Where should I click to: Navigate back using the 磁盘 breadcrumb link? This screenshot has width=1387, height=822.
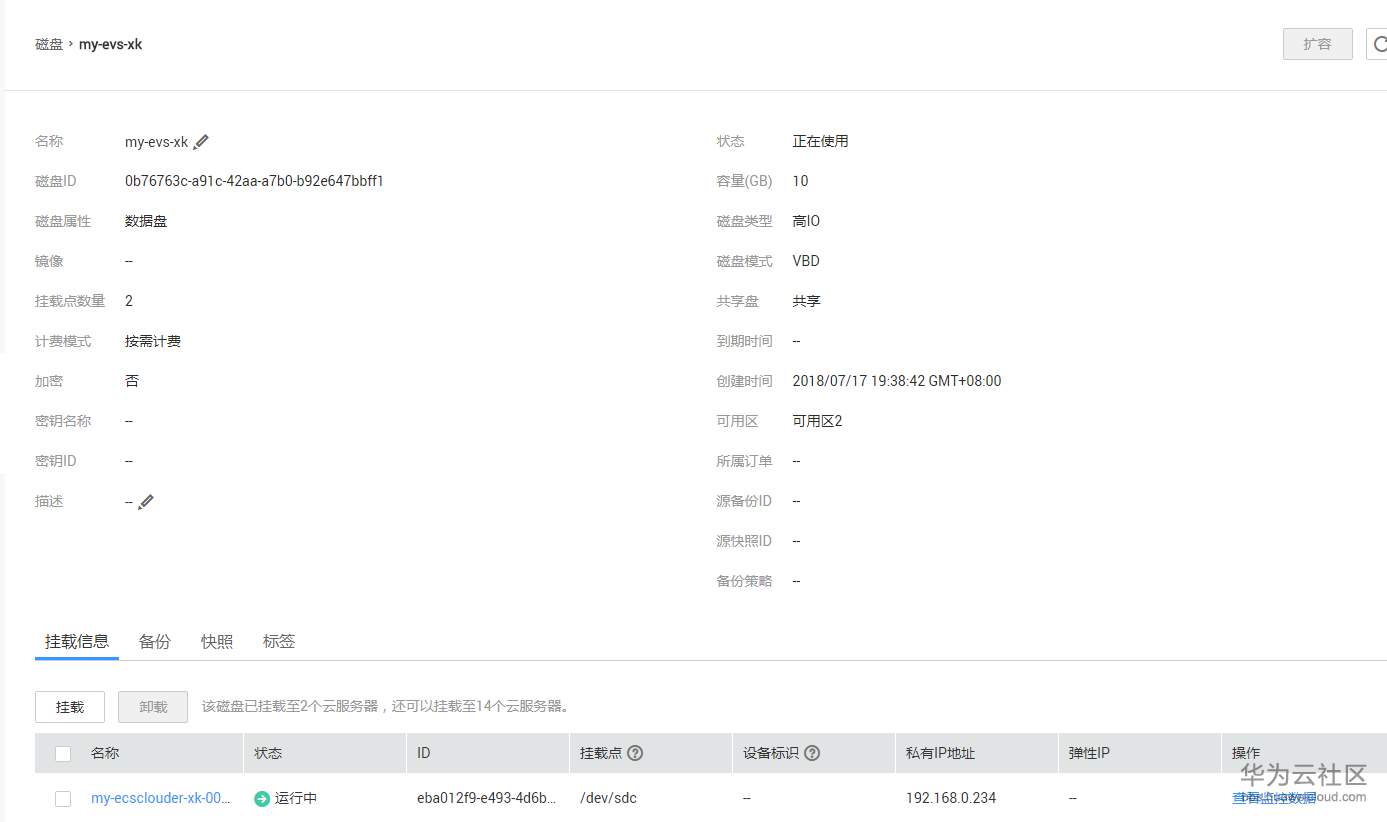coord(49,44)
